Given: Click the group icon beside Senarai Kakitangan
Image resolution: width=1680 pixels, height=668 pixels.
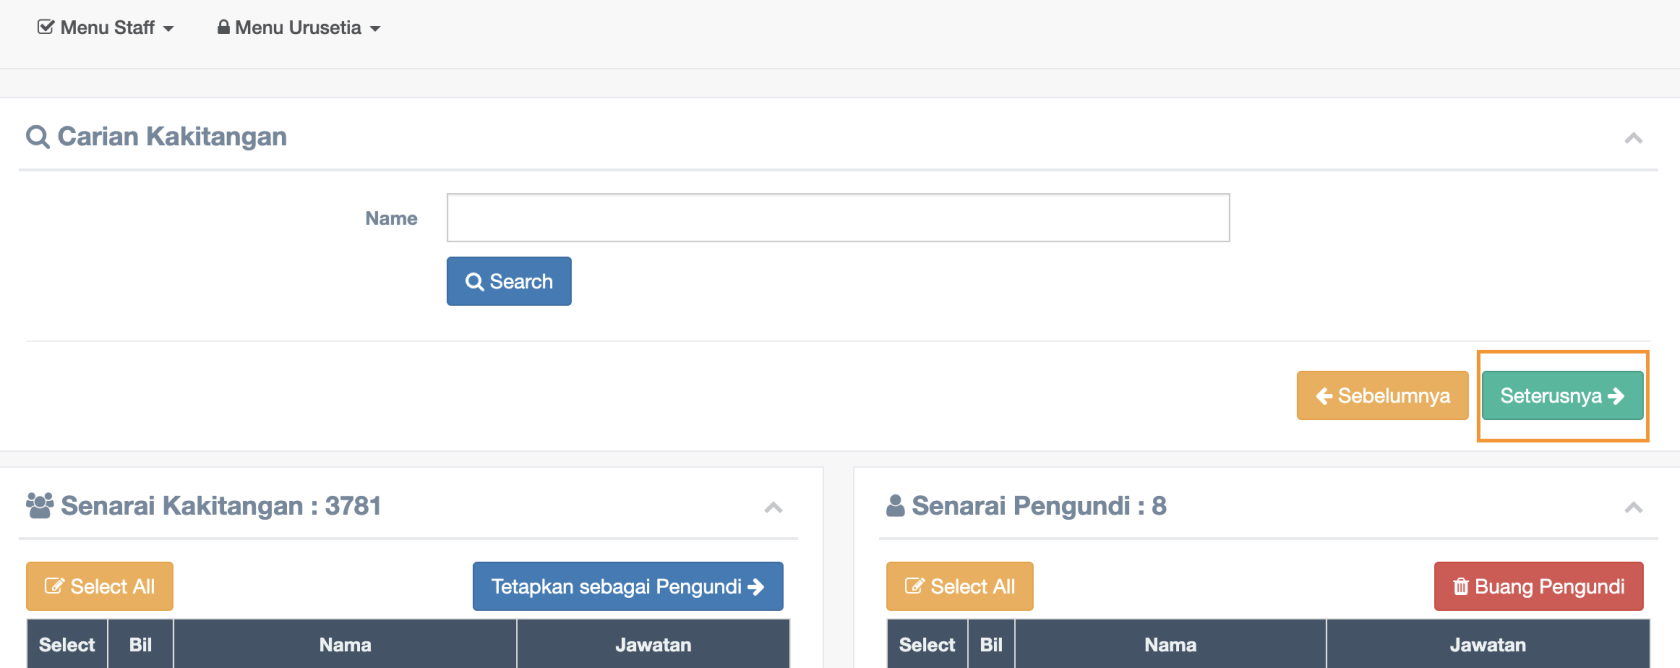Looking at the screenshot, I should [40, 506].
